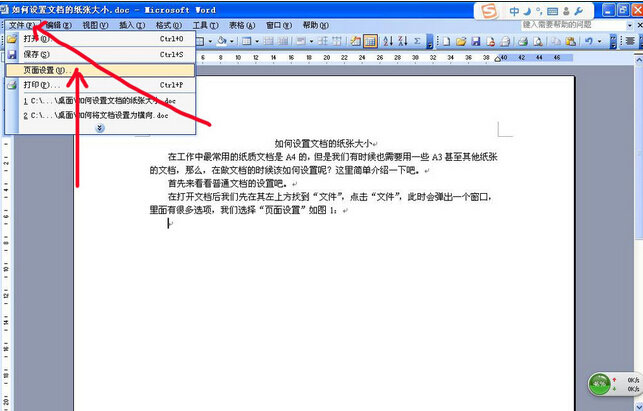
Task: Click the Sogou user account icon
Action: (566, 11)
